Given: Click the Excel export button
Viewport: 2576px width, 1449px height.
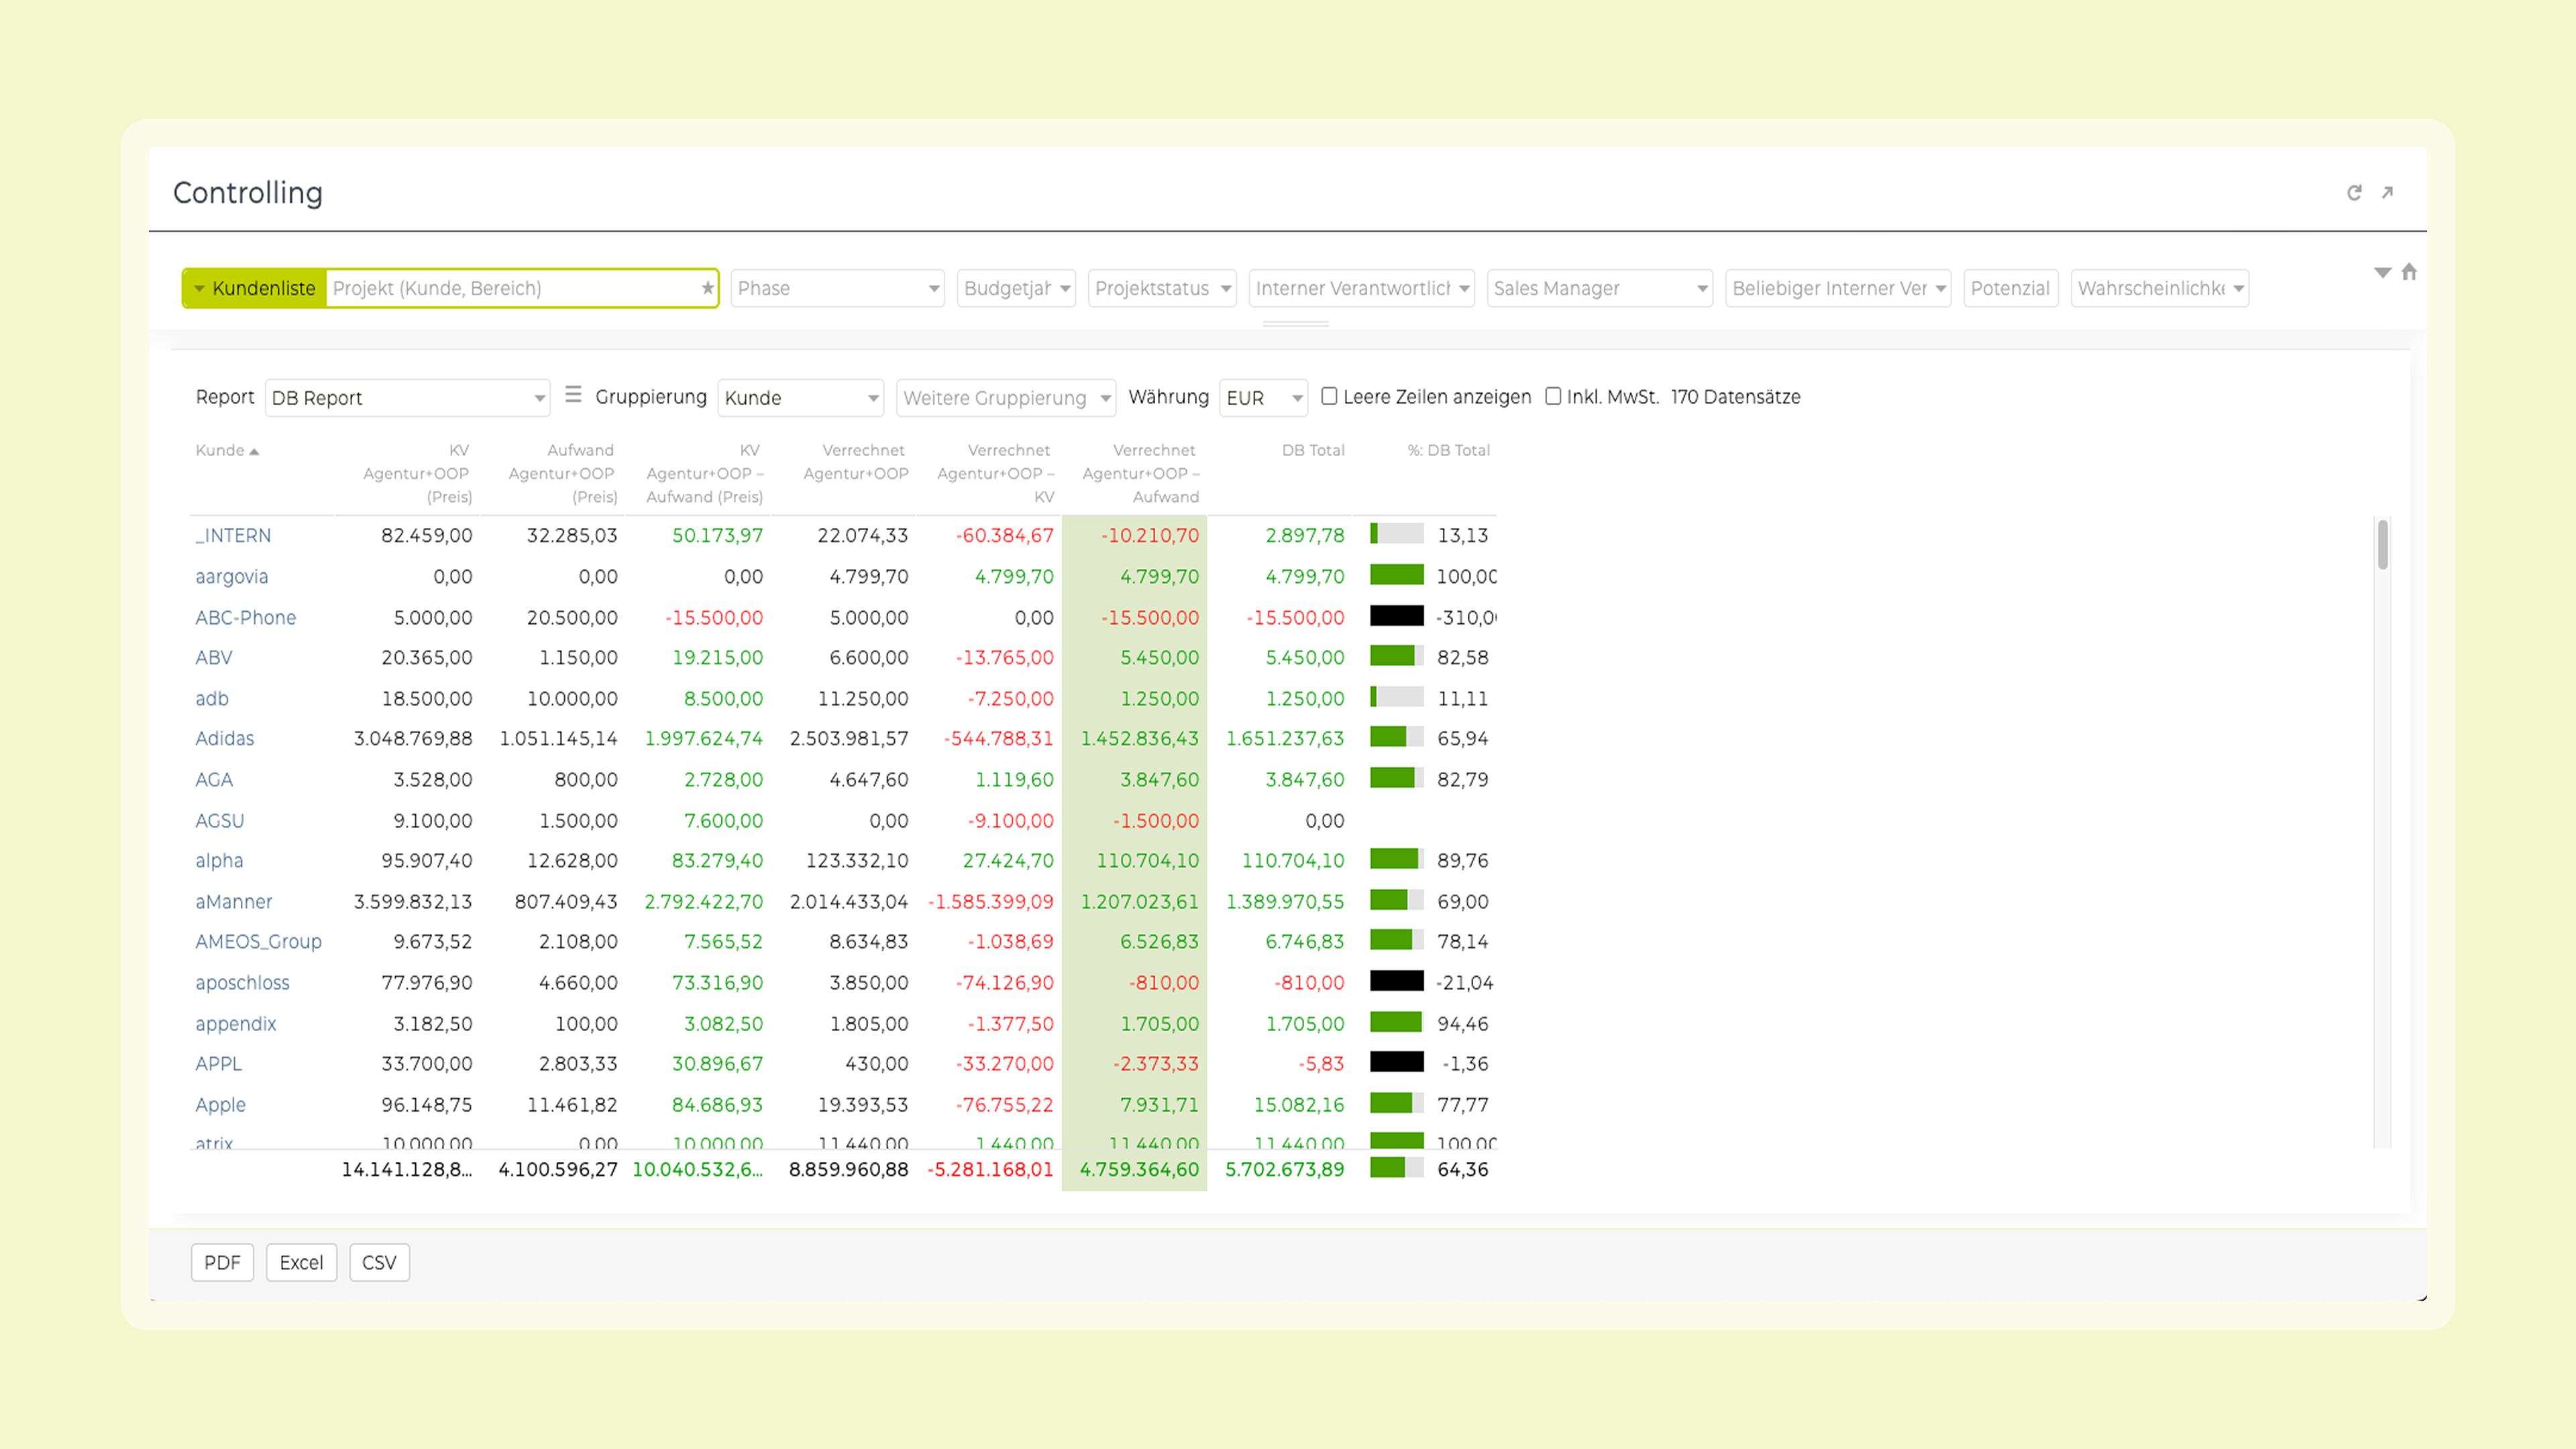Looking at the screenshot, I should pos(301,1262).
